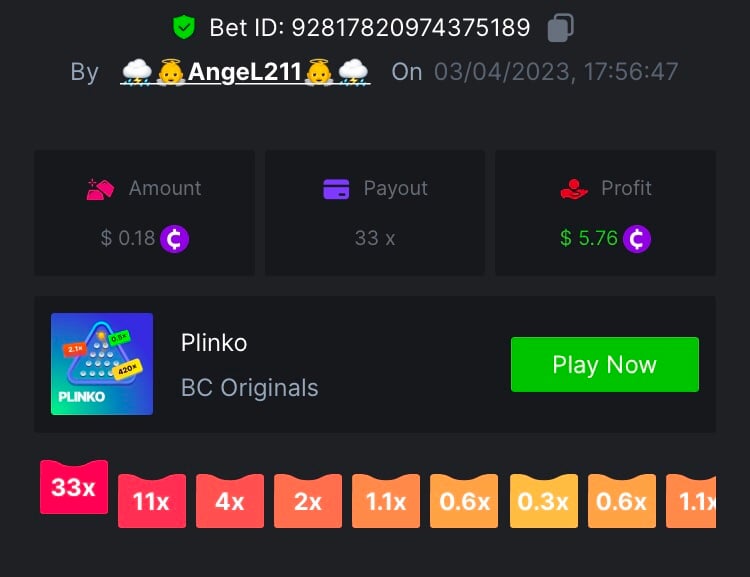Click the pink Amount icon
The image size is (750, 577).
click(x=100, y=189)
